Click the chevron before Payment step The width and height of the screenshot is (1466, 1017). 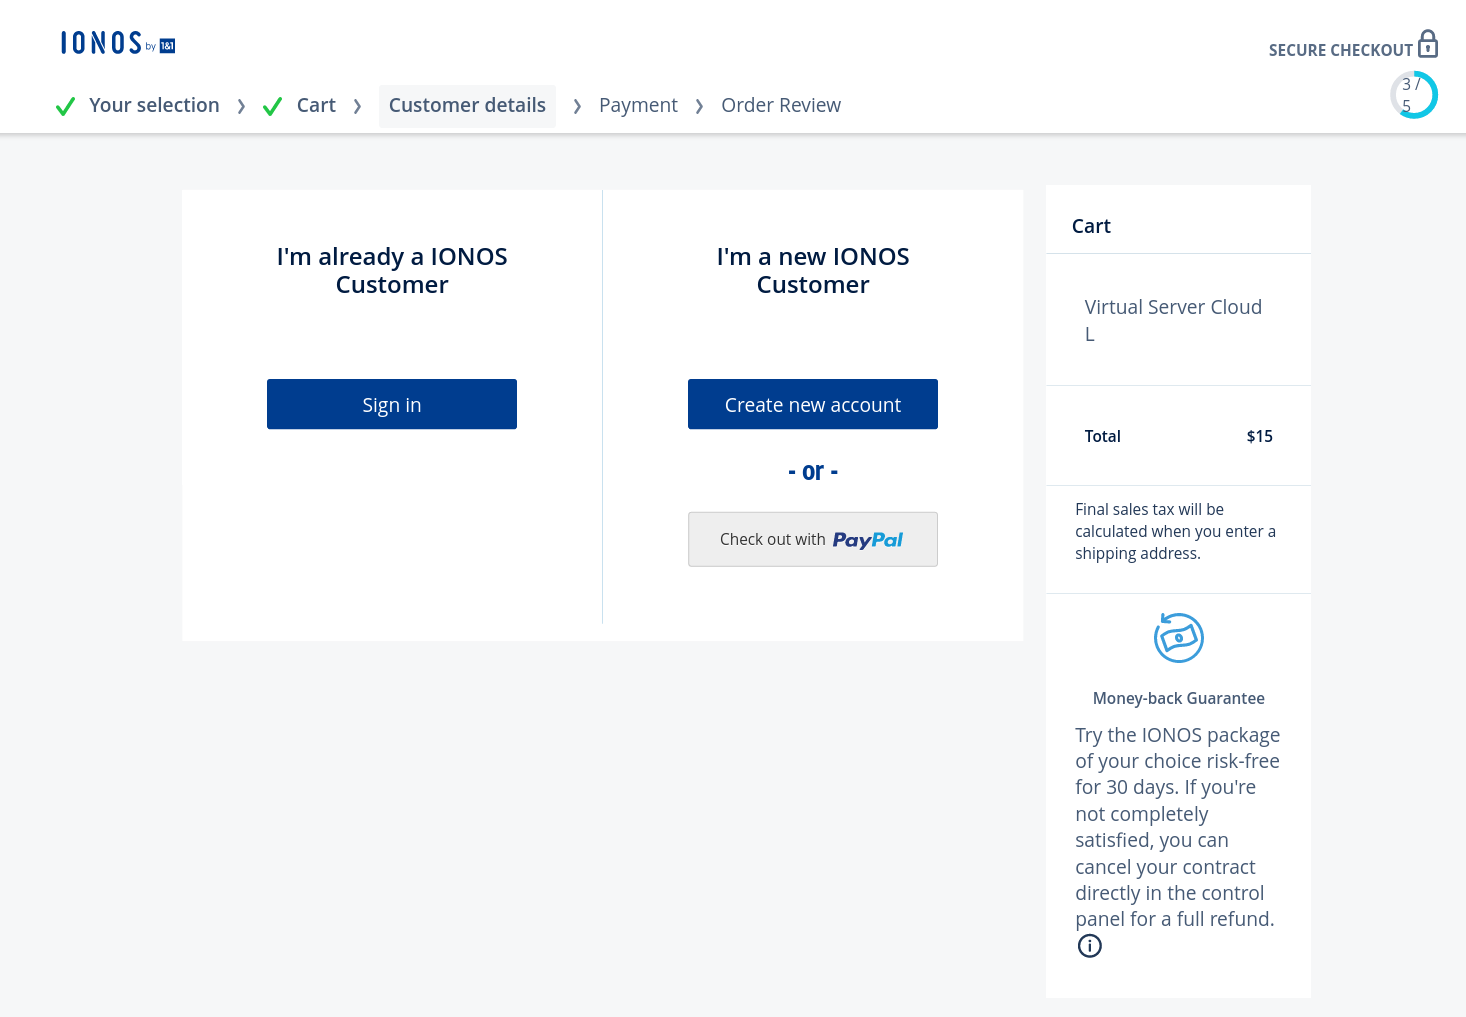click(x=577, y=106)
